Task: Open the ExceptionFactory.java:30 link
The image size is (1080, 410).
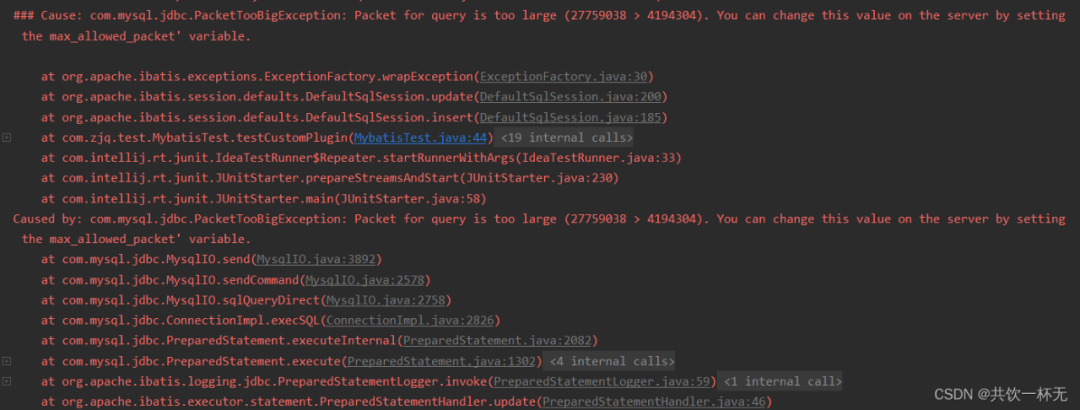Action: [x=563, y=76]
